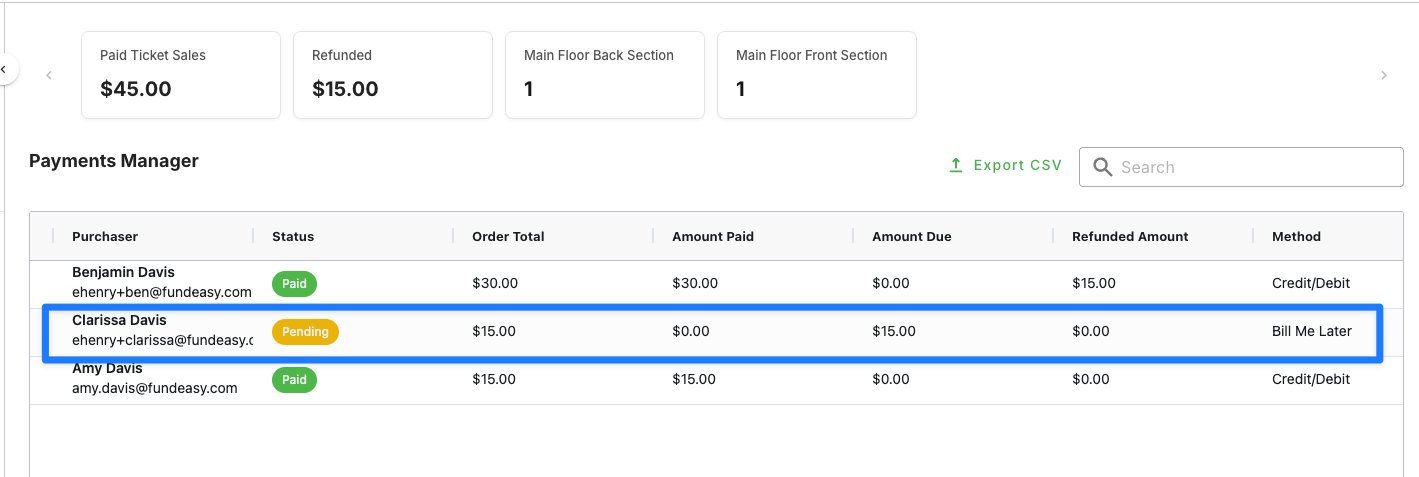
Task: Select the Refunded $15.00 card
Action: 393,75
